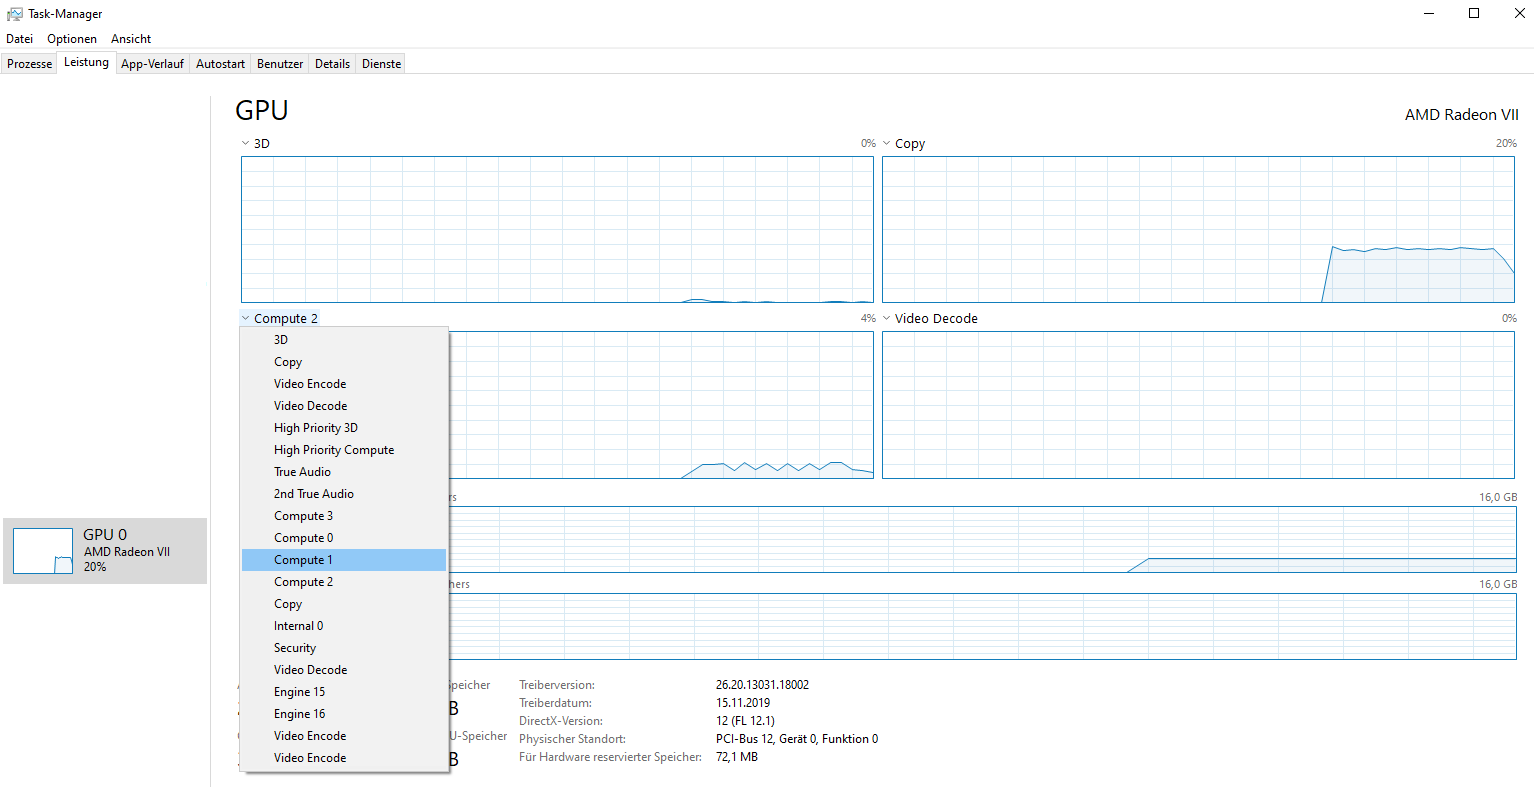Select Compute 0 in the list
The image size is (1534, 793).
[x=344, y=538]
